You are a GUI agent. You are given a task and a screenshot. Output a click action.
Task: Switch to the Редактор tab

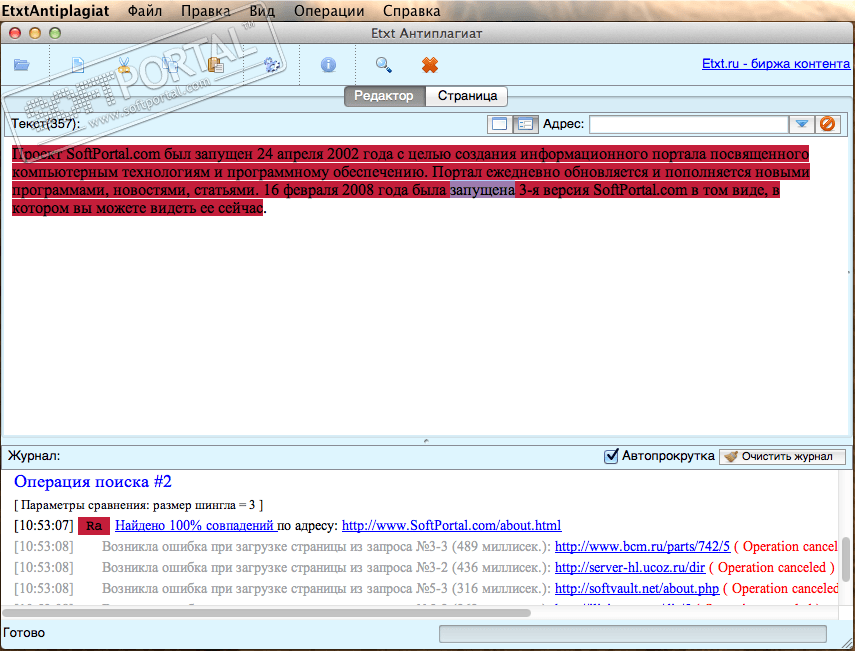coord(384,96)
